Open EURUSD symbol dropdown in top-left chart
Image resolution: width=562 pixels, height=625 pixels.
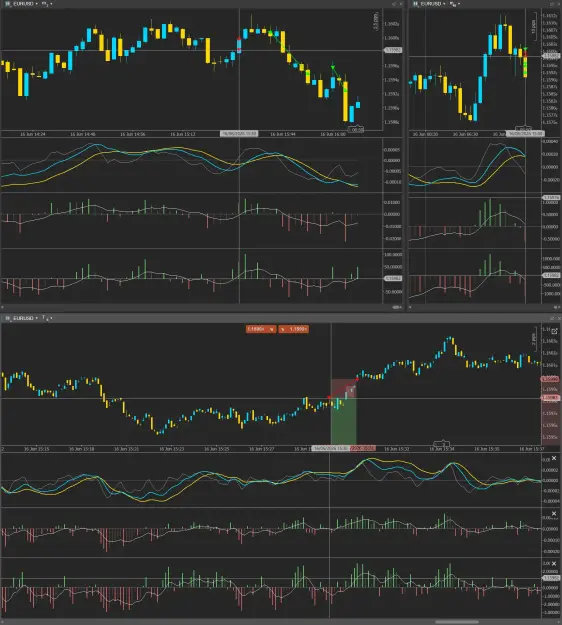(x=26, y=4)
